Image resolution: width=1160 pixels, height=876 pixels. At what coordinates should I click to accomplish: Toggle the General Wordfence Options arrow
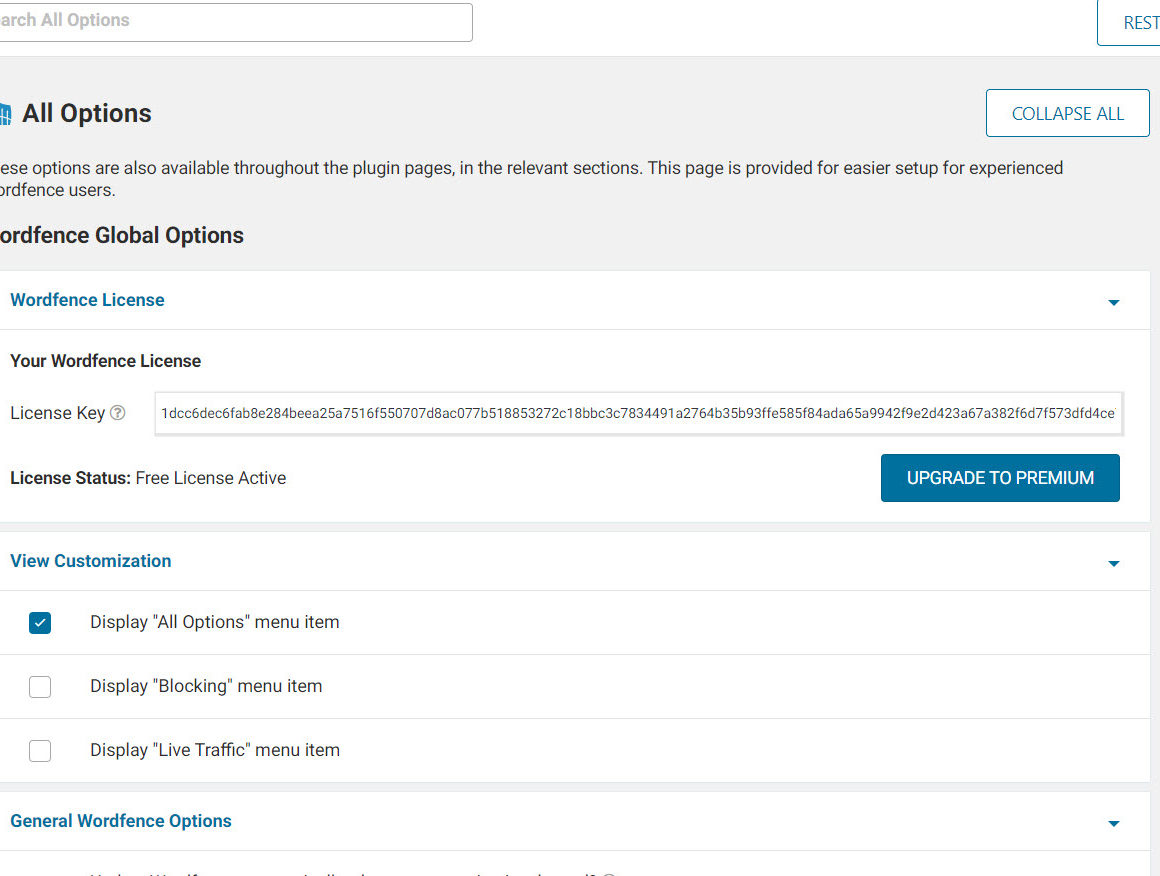[x=1113, y=823]
